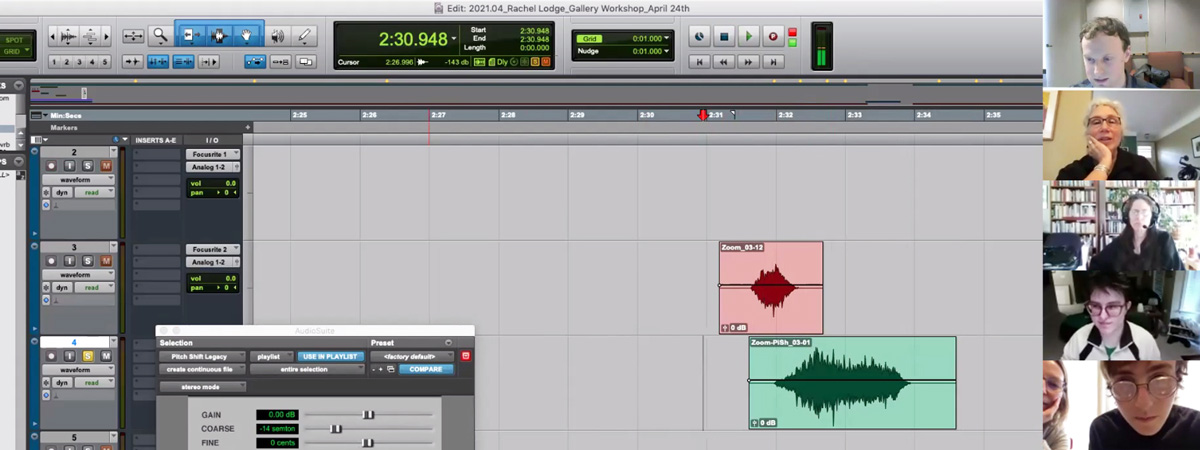Activate the Scrubber speaker tool

point(277,36)
